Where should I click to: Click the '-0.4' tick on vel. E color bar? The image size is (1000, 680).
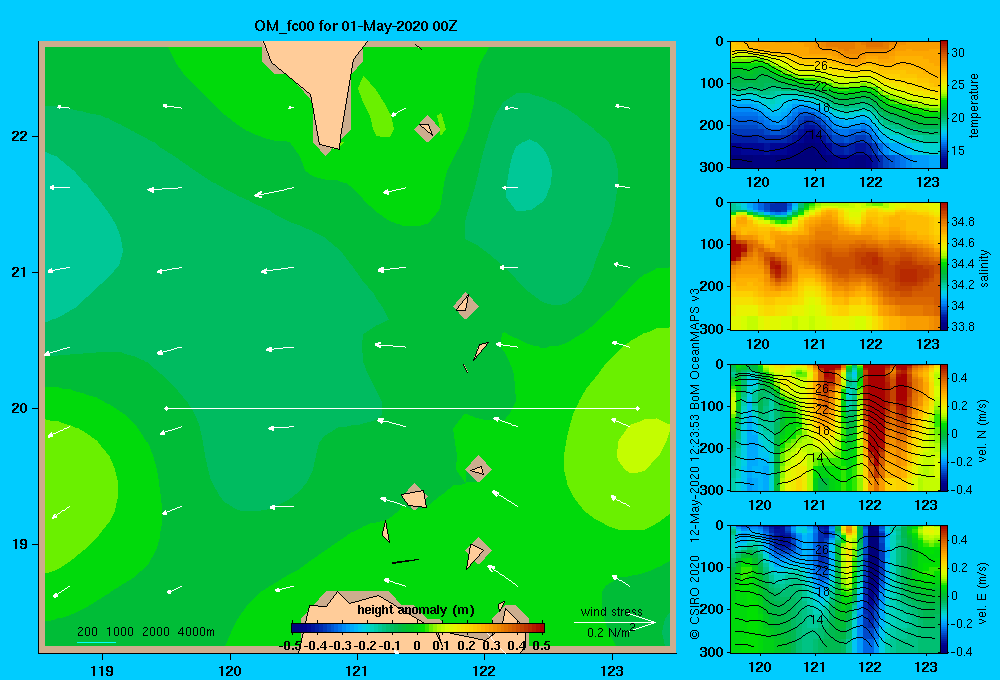(x=962, y=651)
